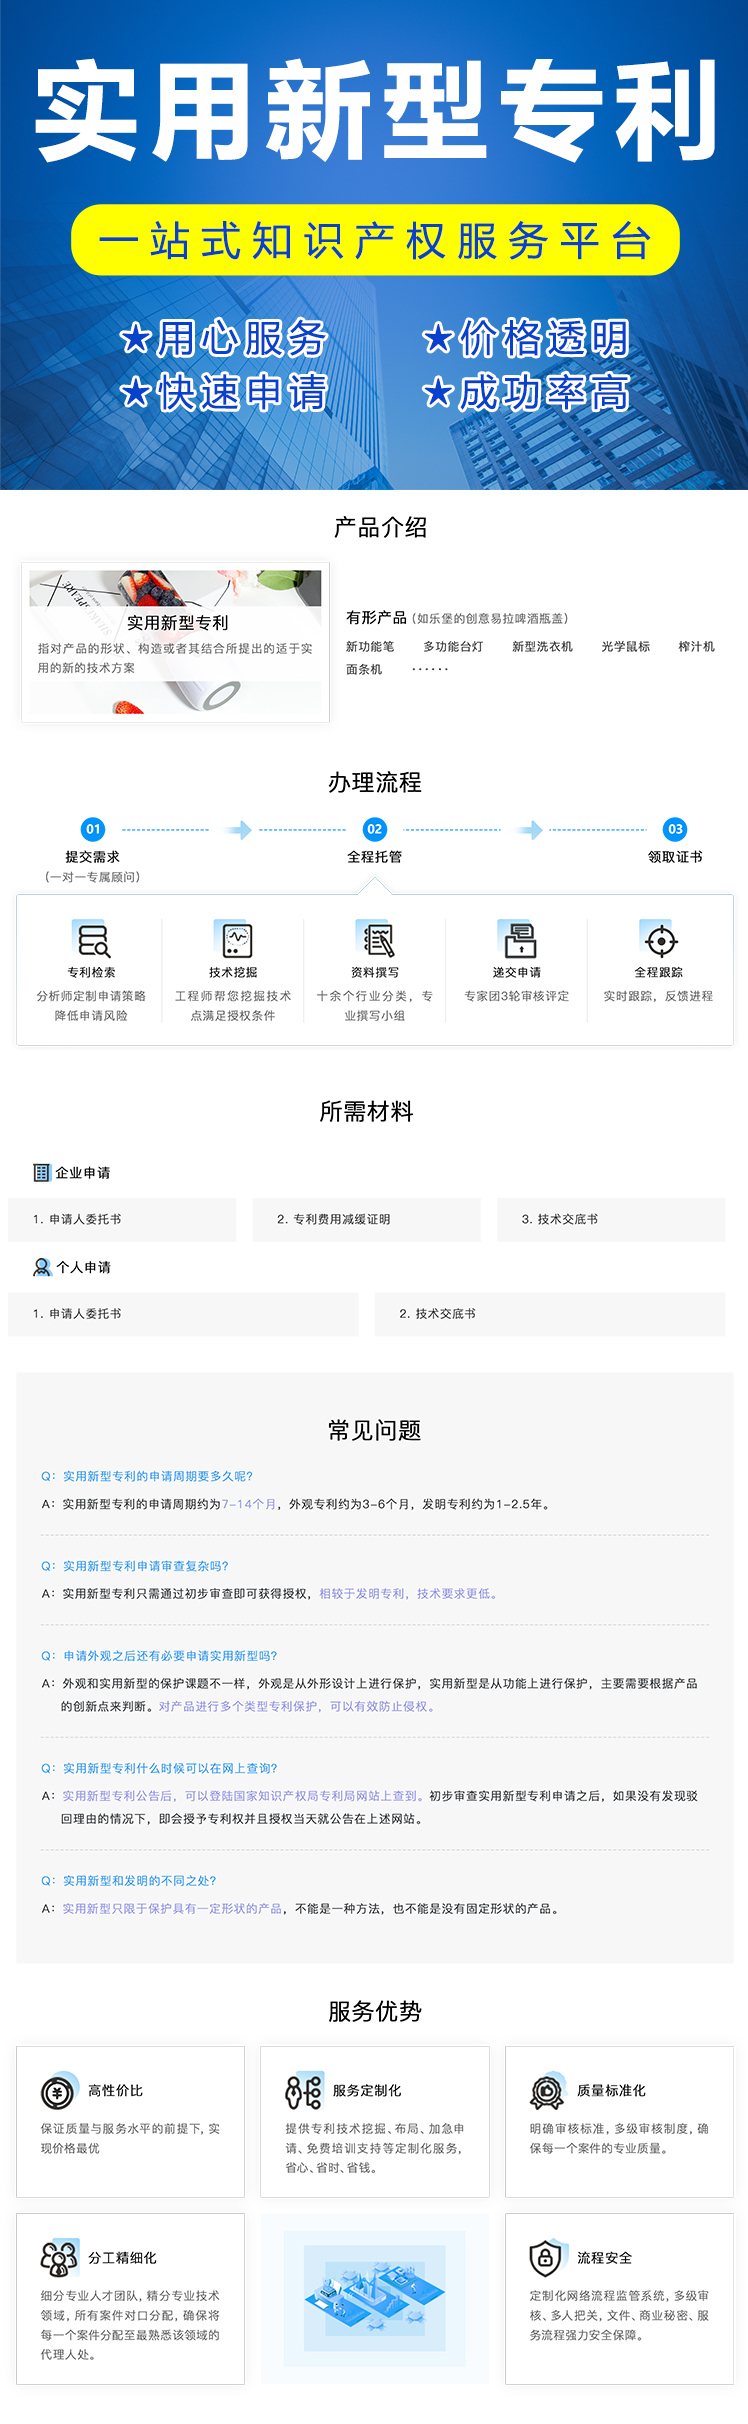Screen dimensions: 748x2424
Task: Open question 实用新型专利什么时候可以在网上查询?
Action: click(x=159, y=1768)
